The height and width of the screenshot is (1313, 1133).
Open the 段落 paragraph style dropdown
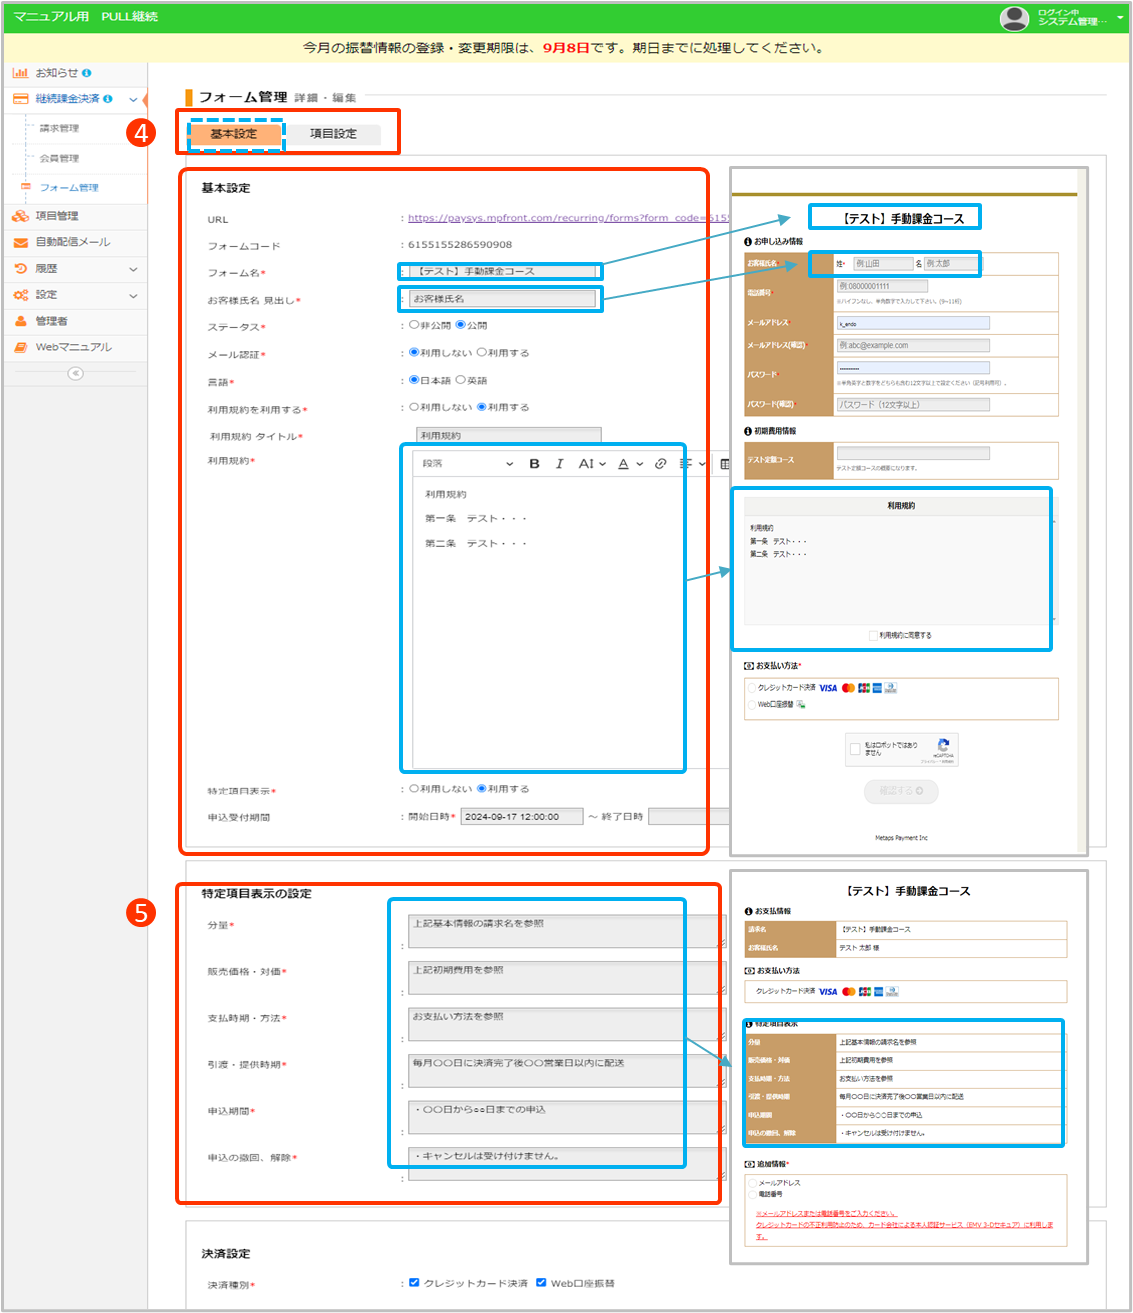click(x=467, y=464)
